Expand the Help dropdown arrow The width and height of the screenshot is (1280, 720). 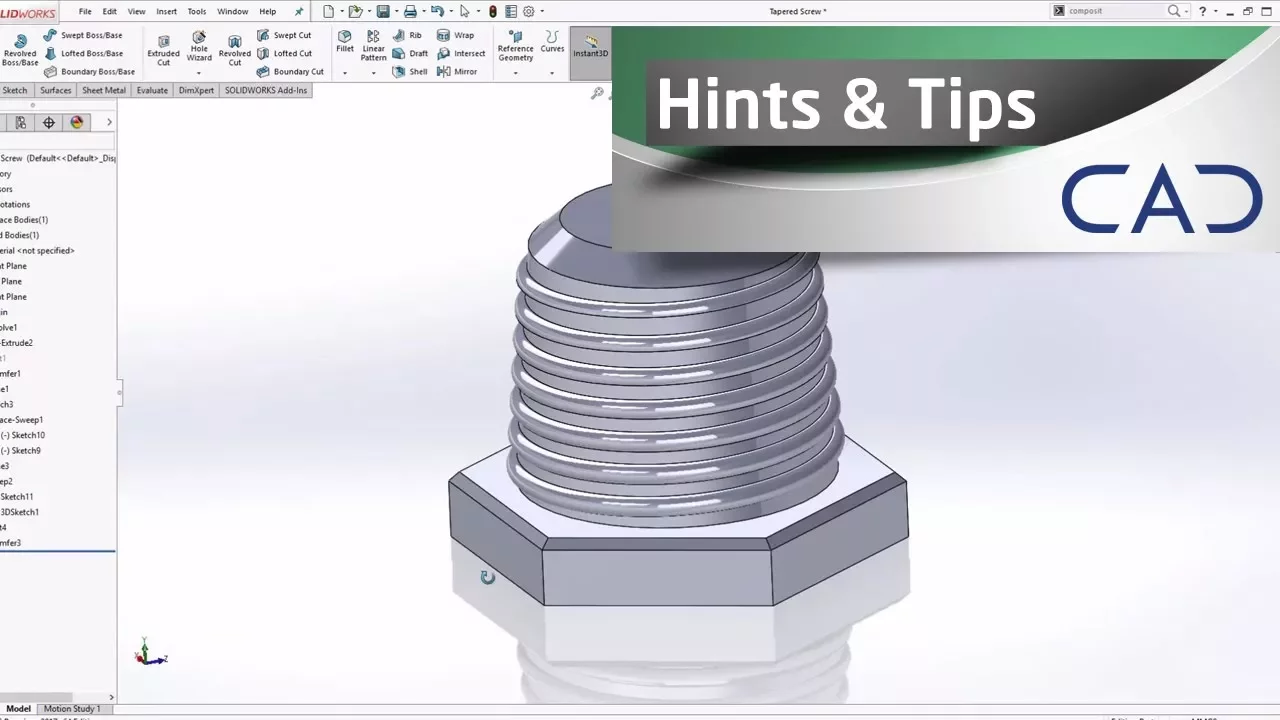point(1215,11)
